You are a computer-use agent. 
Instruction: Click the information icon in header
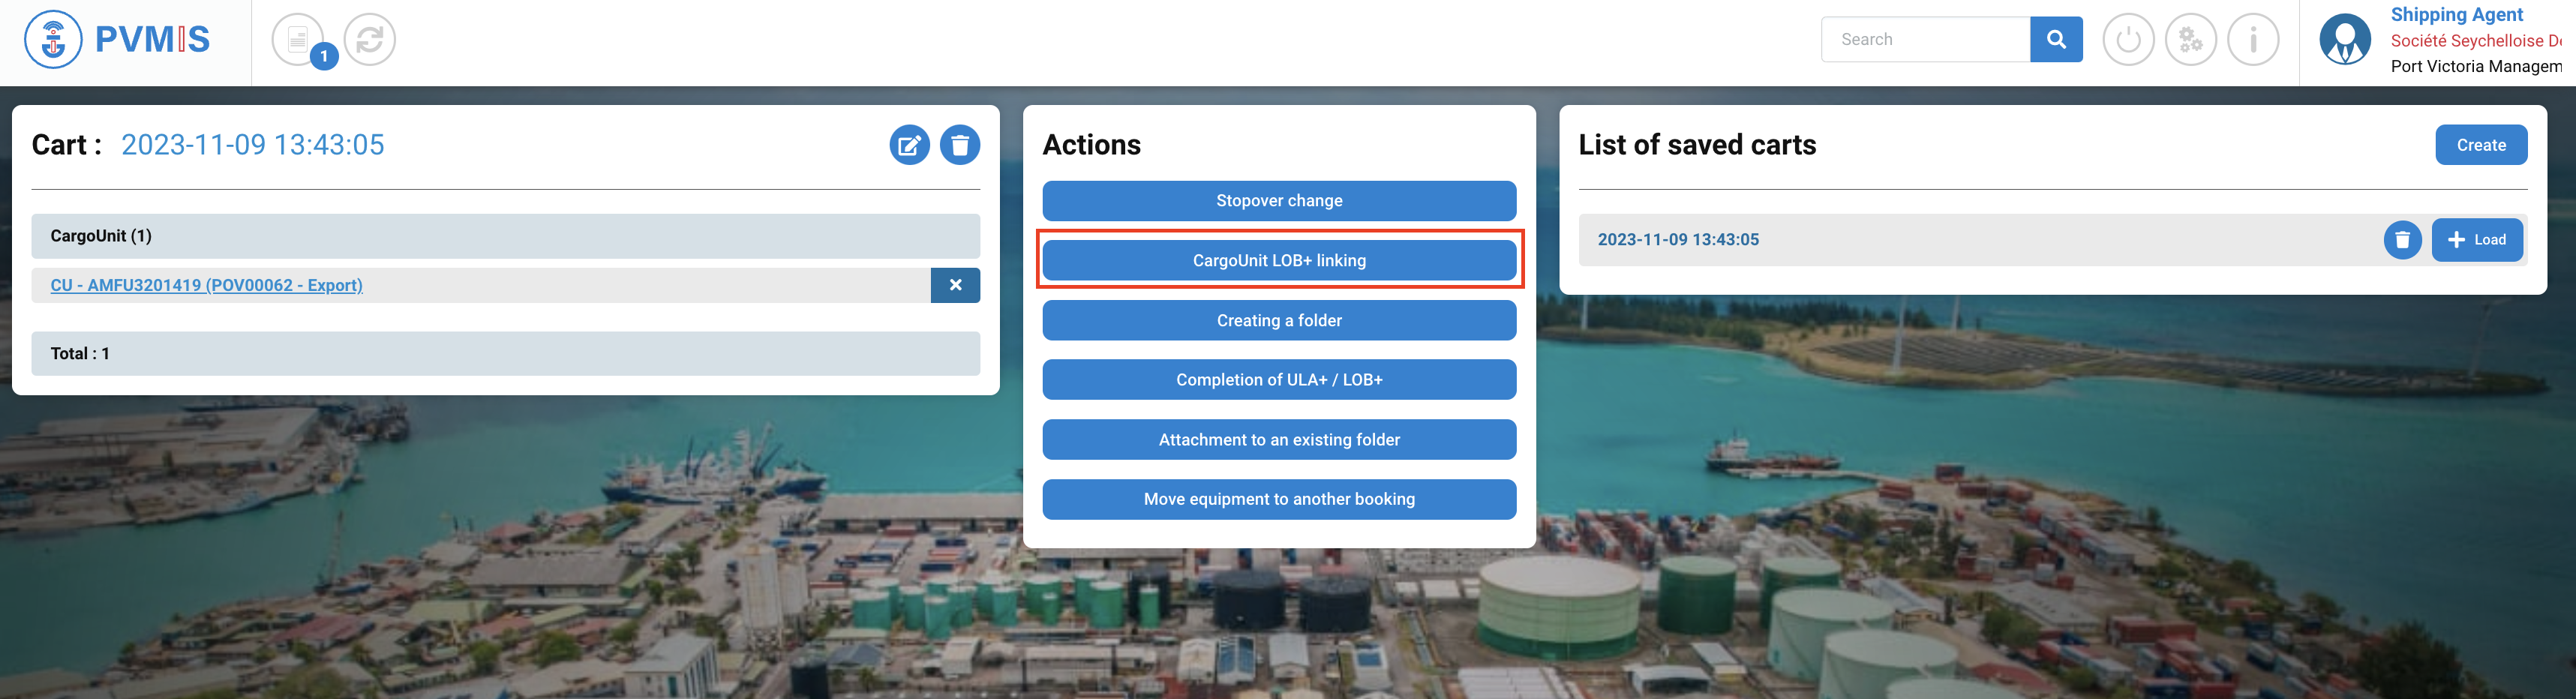click(2253, 40)
